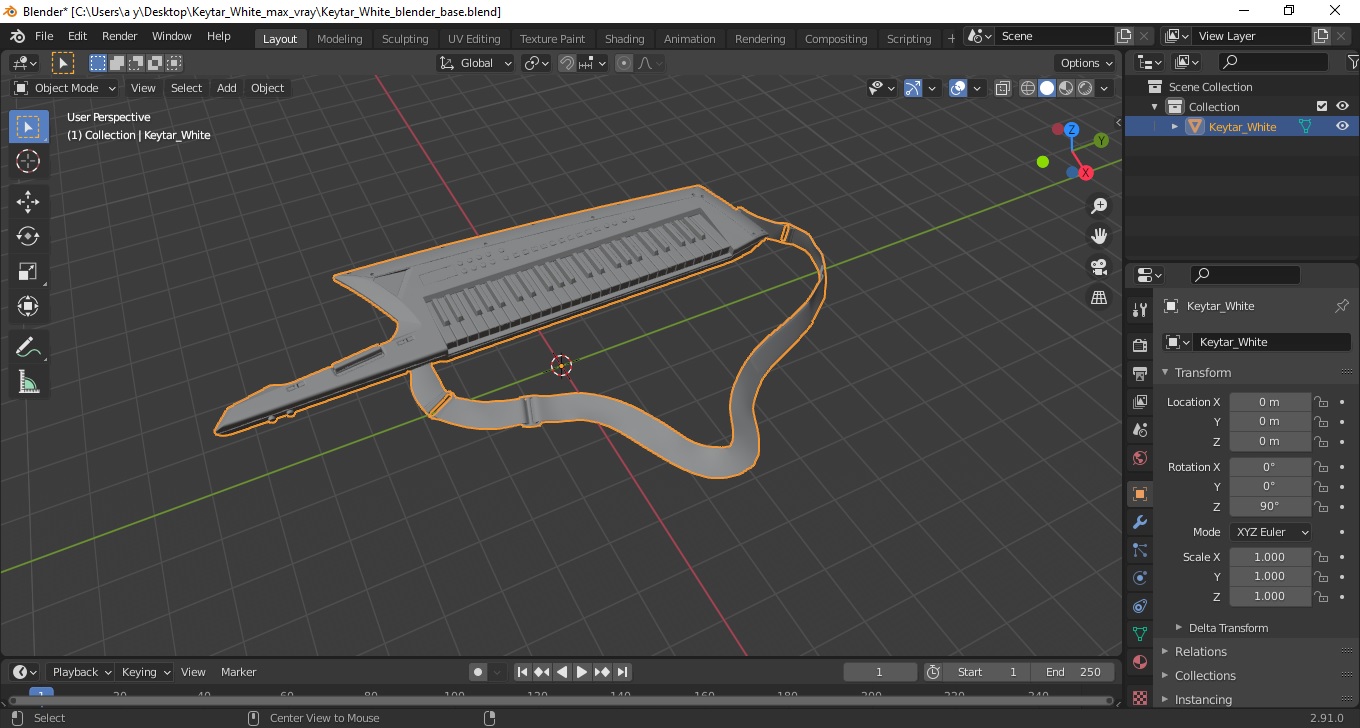This screenshot has height=728, width=1360.
Task: Activate the Cursor tool
Action: pos(28,161)
